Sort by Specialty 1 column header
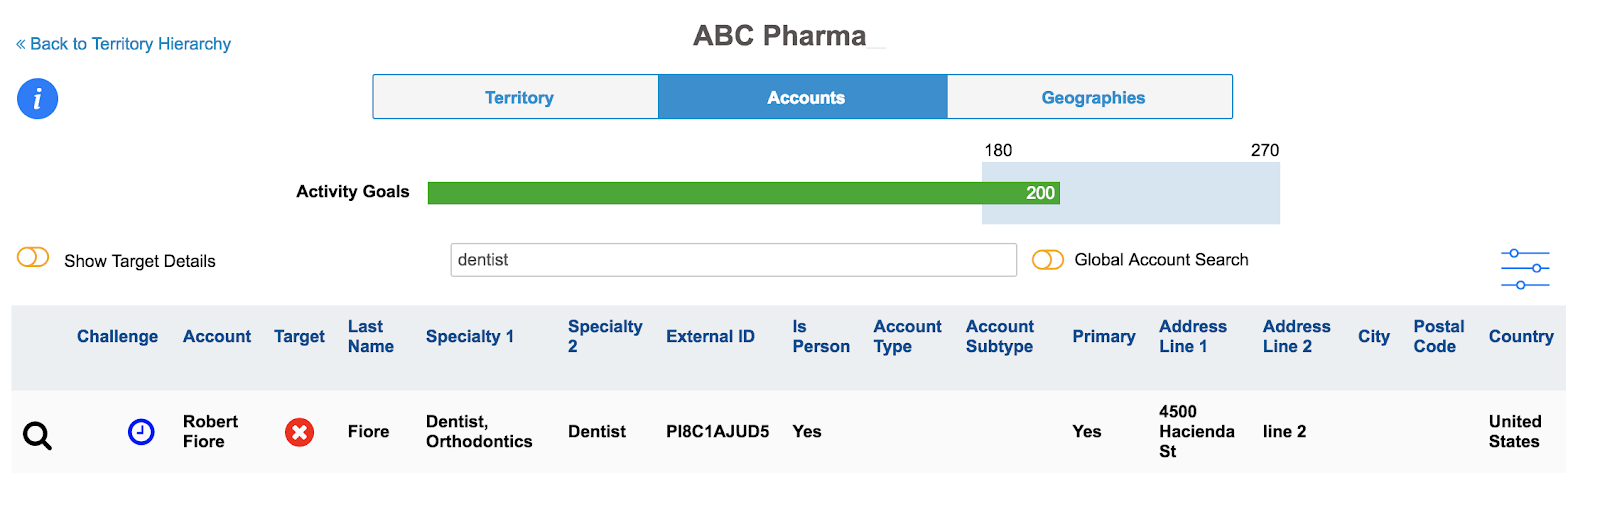This screenshot has height=507, width=1600. point(469,337)
